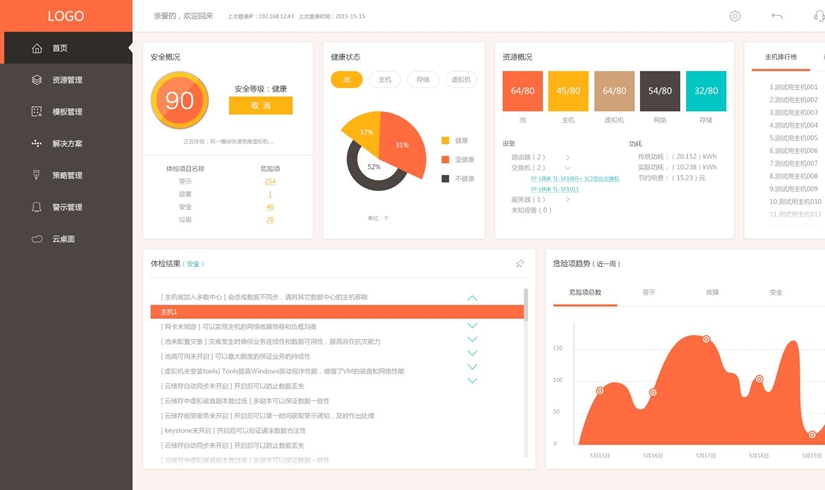Click the teal 32/80 存储 tile
The image size is (825, 490).
[x=706, y=91]
